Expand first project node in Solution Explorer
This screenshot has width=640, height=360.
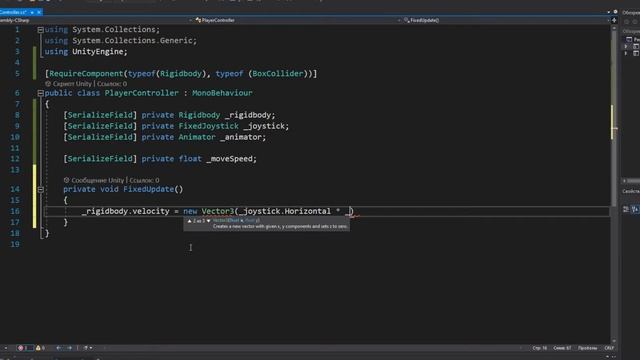click(626, 47)
